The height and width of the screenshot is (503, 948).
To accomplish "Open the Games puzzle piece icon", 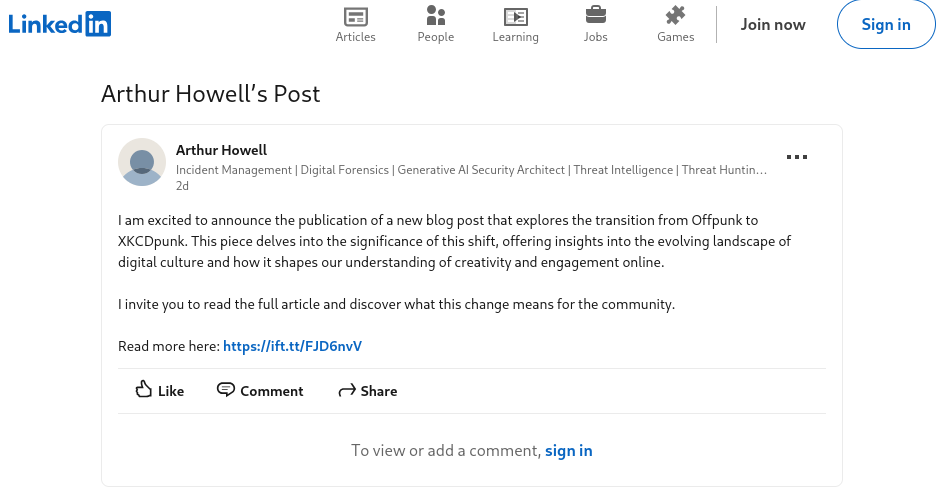I will click(x=675, y=15).
